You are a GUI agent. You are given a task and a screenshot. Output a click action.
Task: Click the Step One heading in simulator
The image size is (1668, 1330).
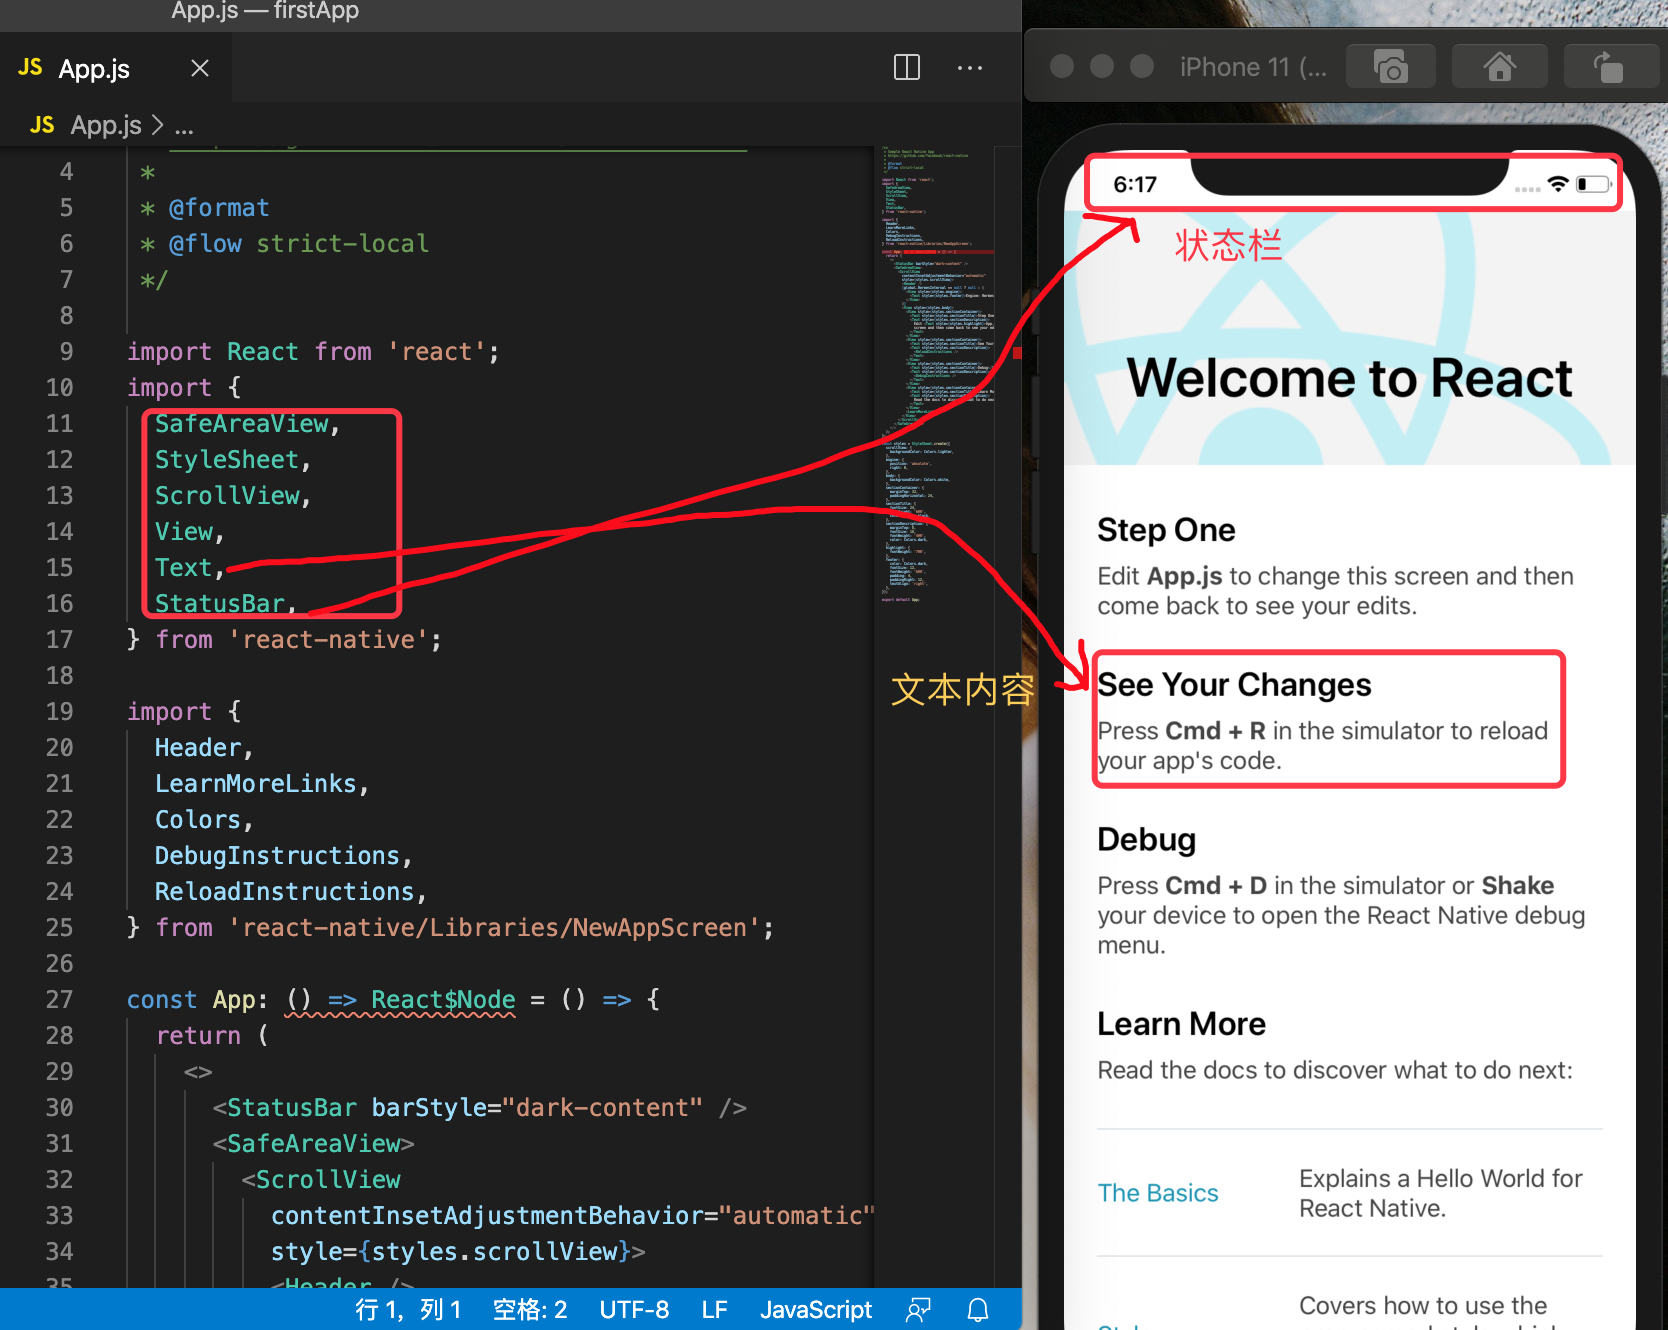point(1166,530)
